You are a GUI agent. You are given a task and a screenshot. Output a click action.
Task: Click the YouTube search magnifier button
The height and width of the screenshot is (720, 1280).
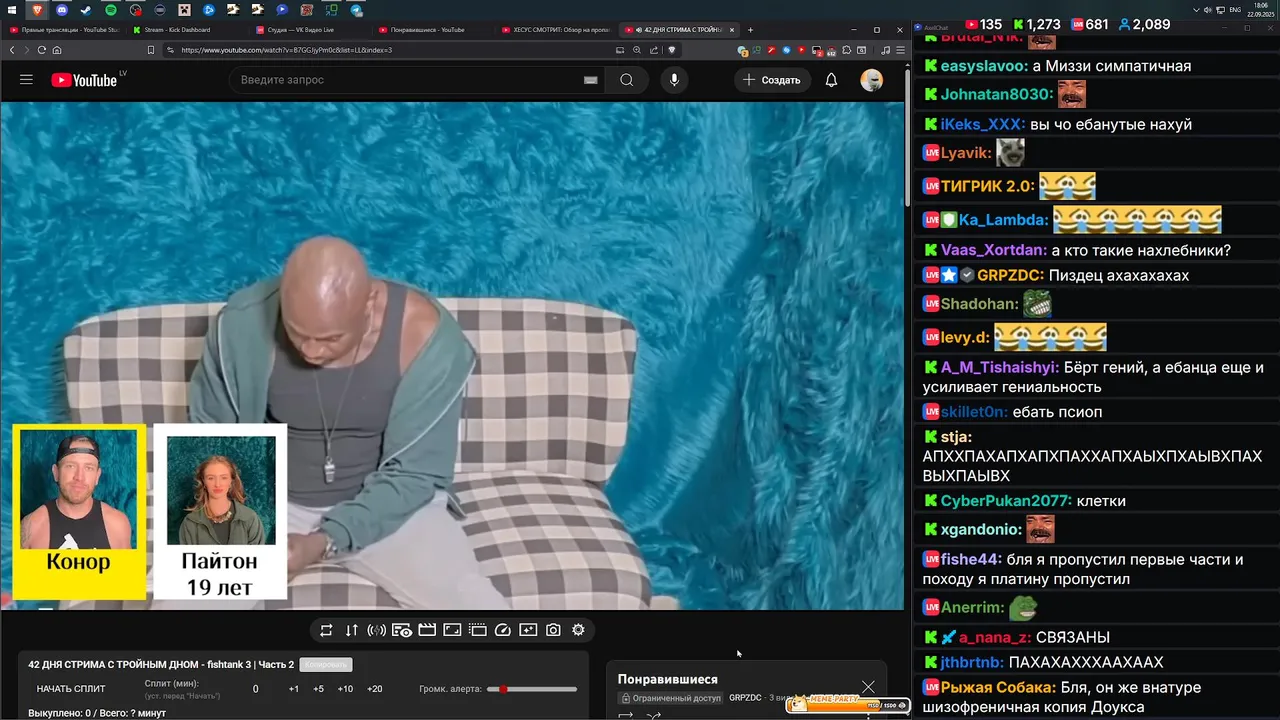click(627, 80)
